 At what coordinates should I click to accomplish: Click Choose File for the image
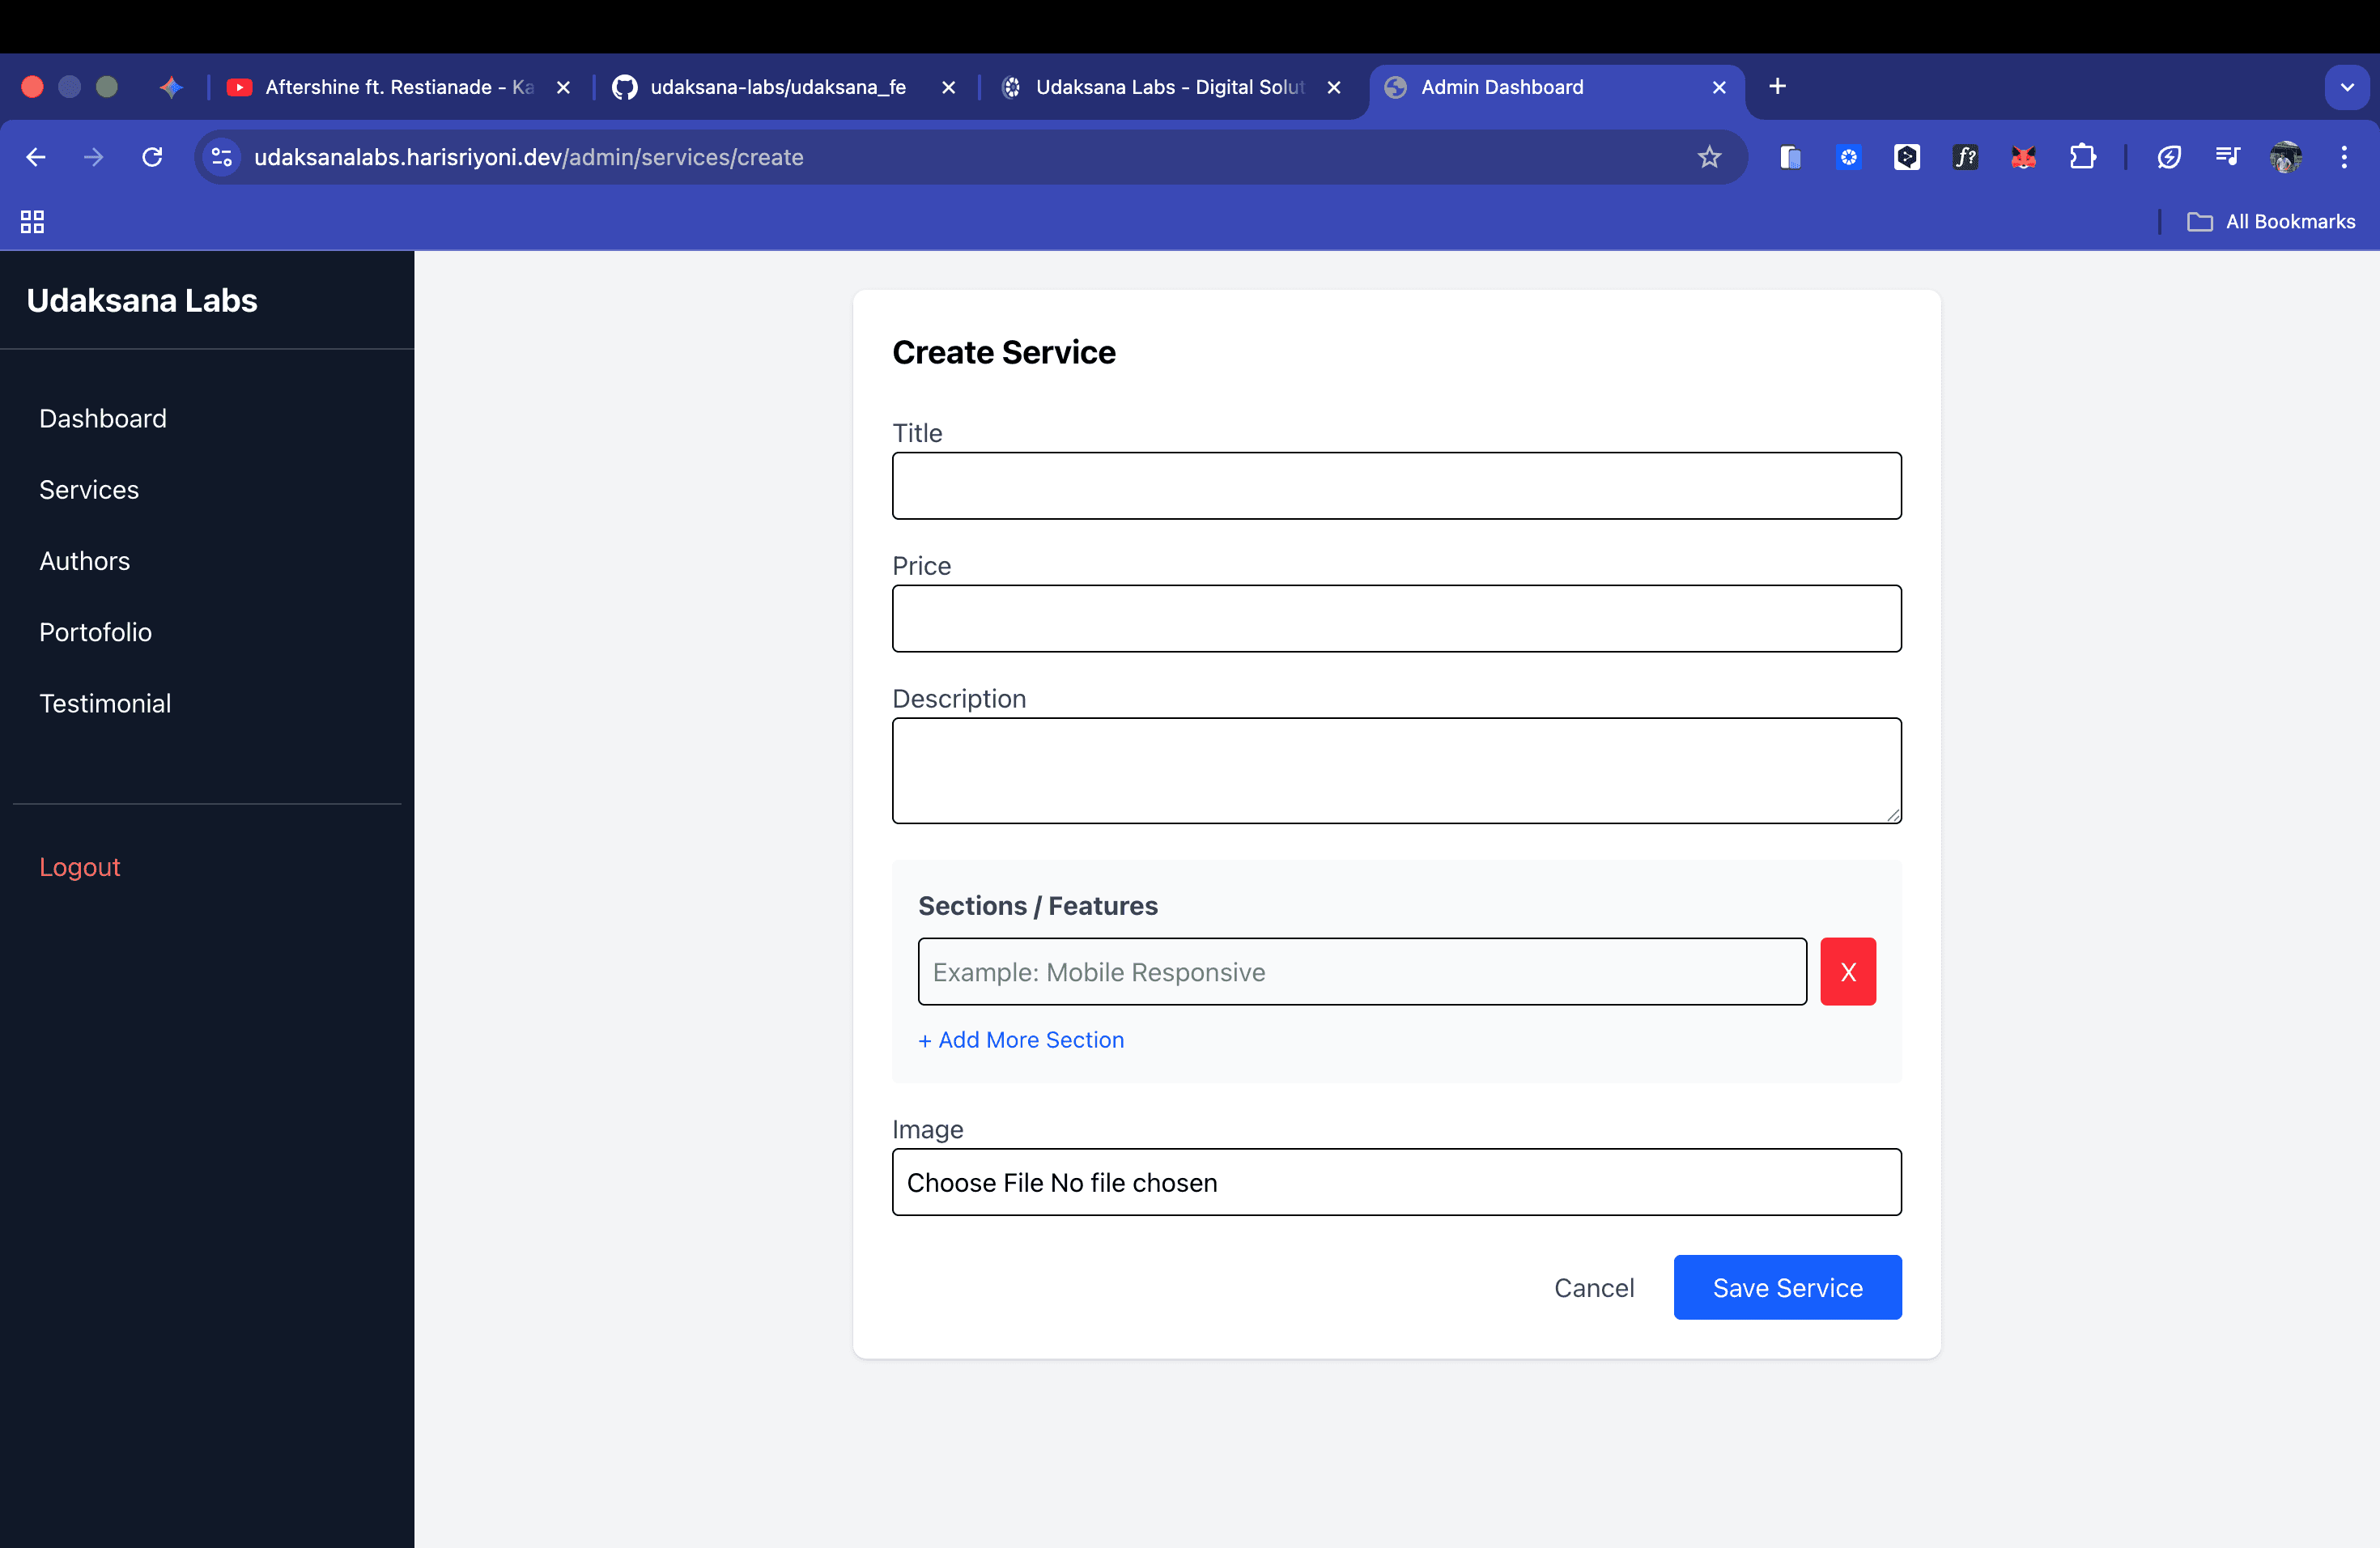click(975, 1182)
